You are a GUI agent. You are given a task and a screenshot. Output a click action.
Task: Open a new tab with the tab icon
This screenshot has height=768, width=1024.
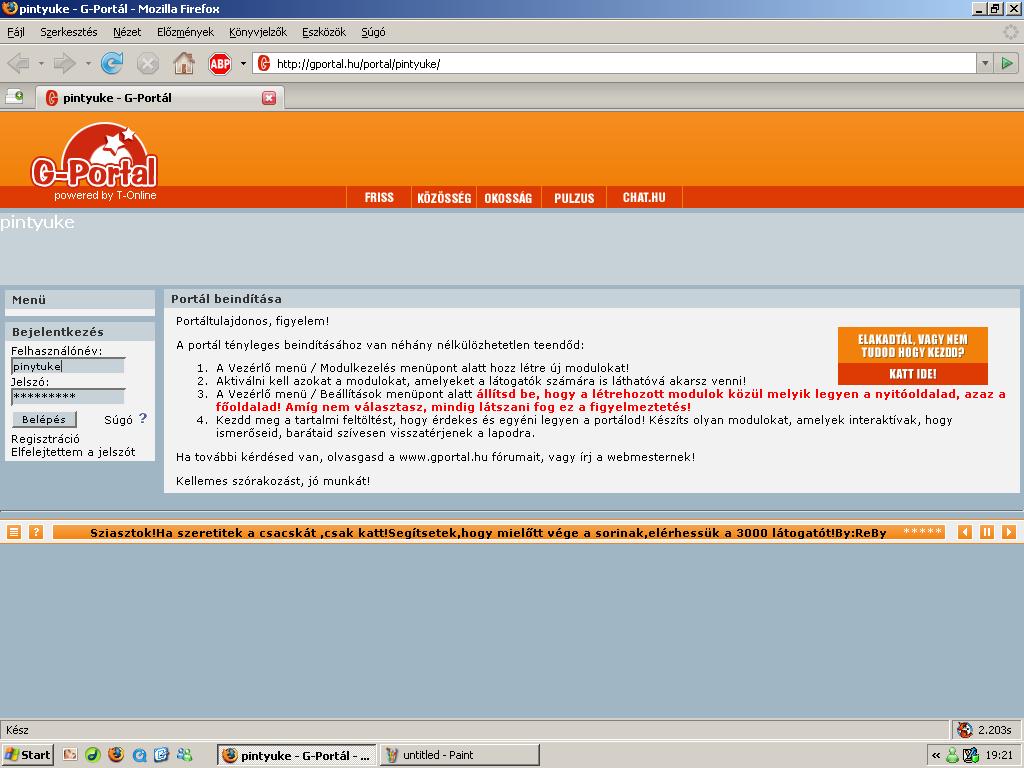(x=14, y=97)
